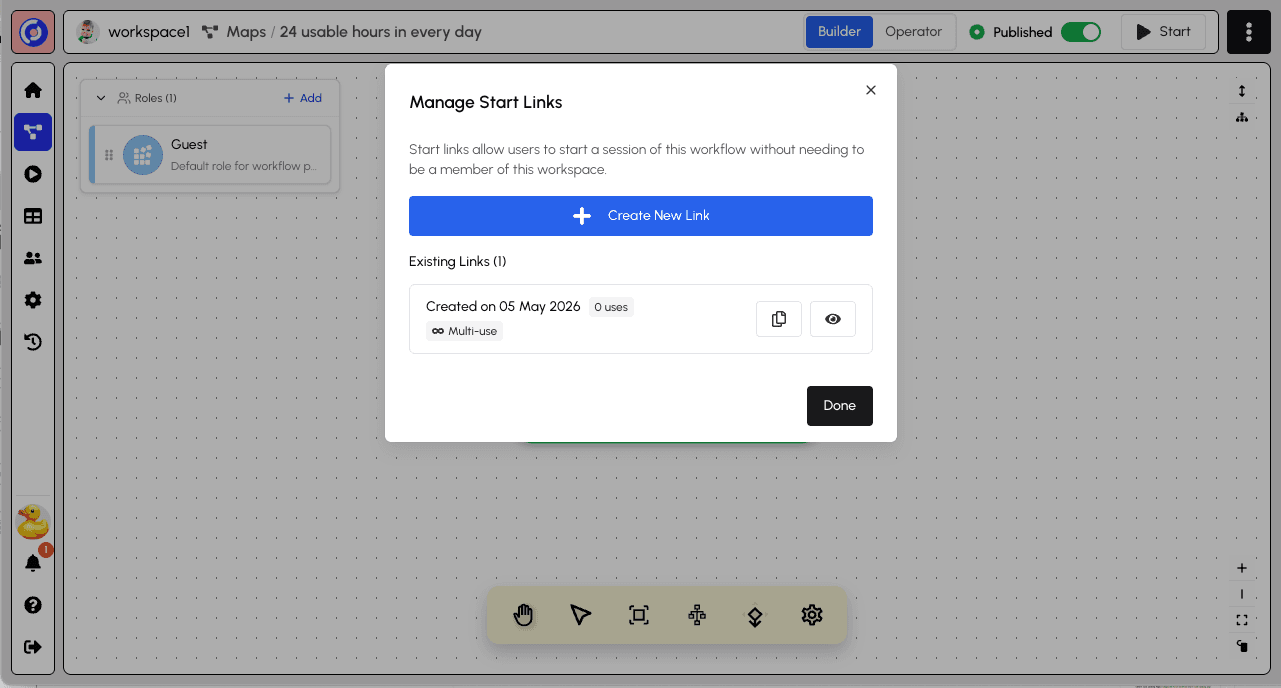Screen dimensions: 1281x688
Task: Click the '0 uses' badge
Action: (x=611, y=307)
